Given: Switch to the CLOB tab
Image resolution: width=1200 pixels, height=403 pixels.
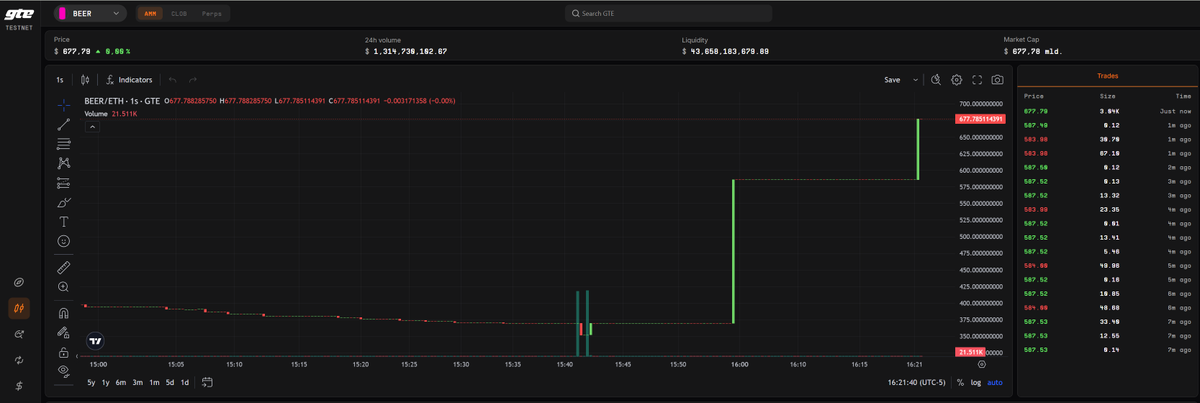Looking at the screenshot, I should (178, 14).
